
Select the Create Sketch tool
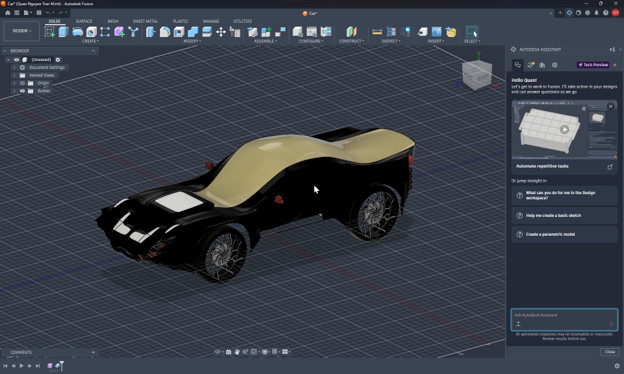click(50, 32)
